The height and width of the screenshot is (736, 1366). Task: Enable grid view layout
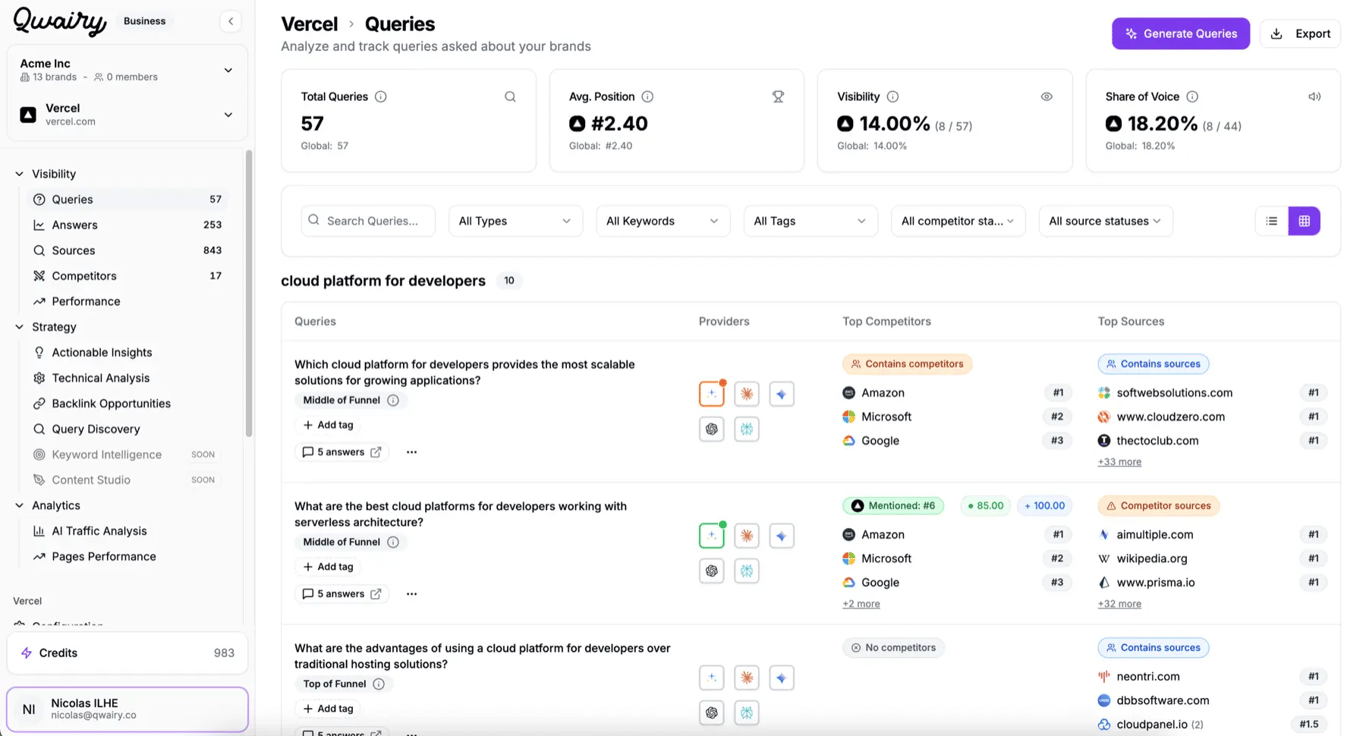tap(1304, 220)
